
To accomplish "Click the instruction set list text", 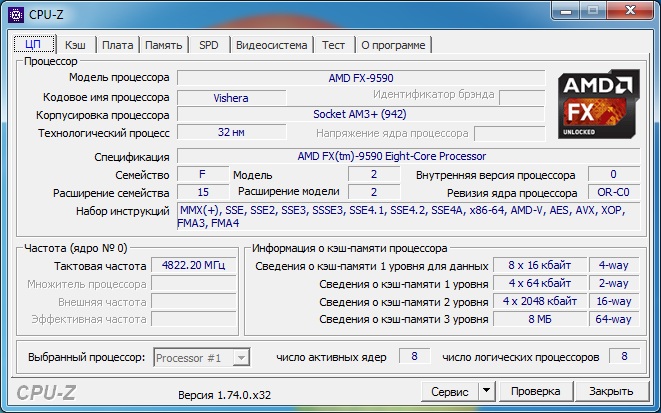I will 408,216.
